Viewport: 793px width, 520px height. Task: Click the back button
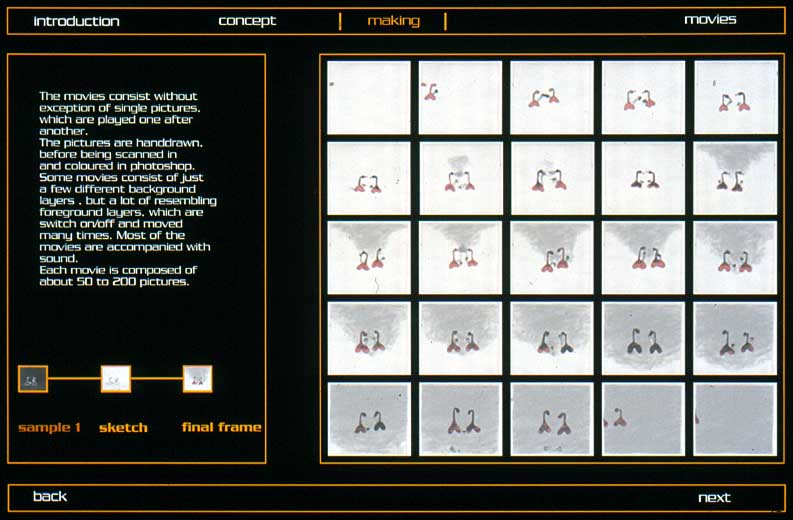click(x=50, y=497)
